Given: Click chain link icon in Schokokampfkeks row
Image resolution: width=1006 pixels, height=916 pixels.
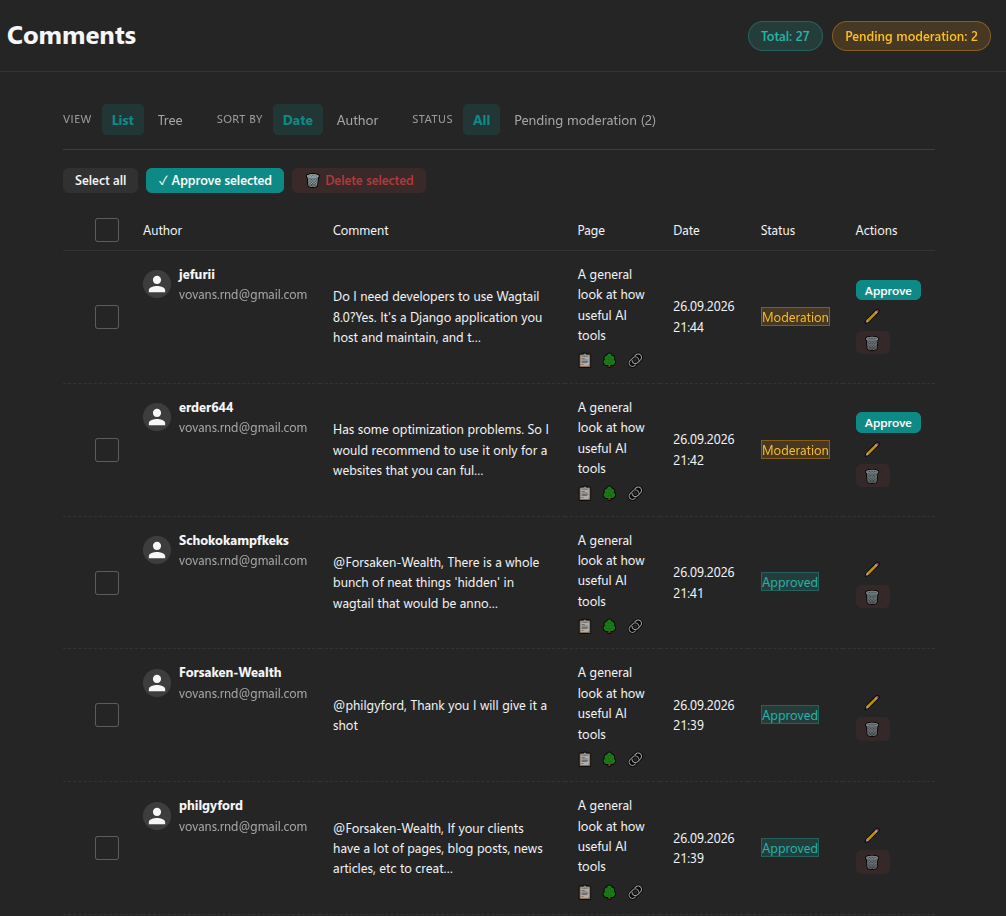Looking at the screenshot, I should (x=635, y=626).
